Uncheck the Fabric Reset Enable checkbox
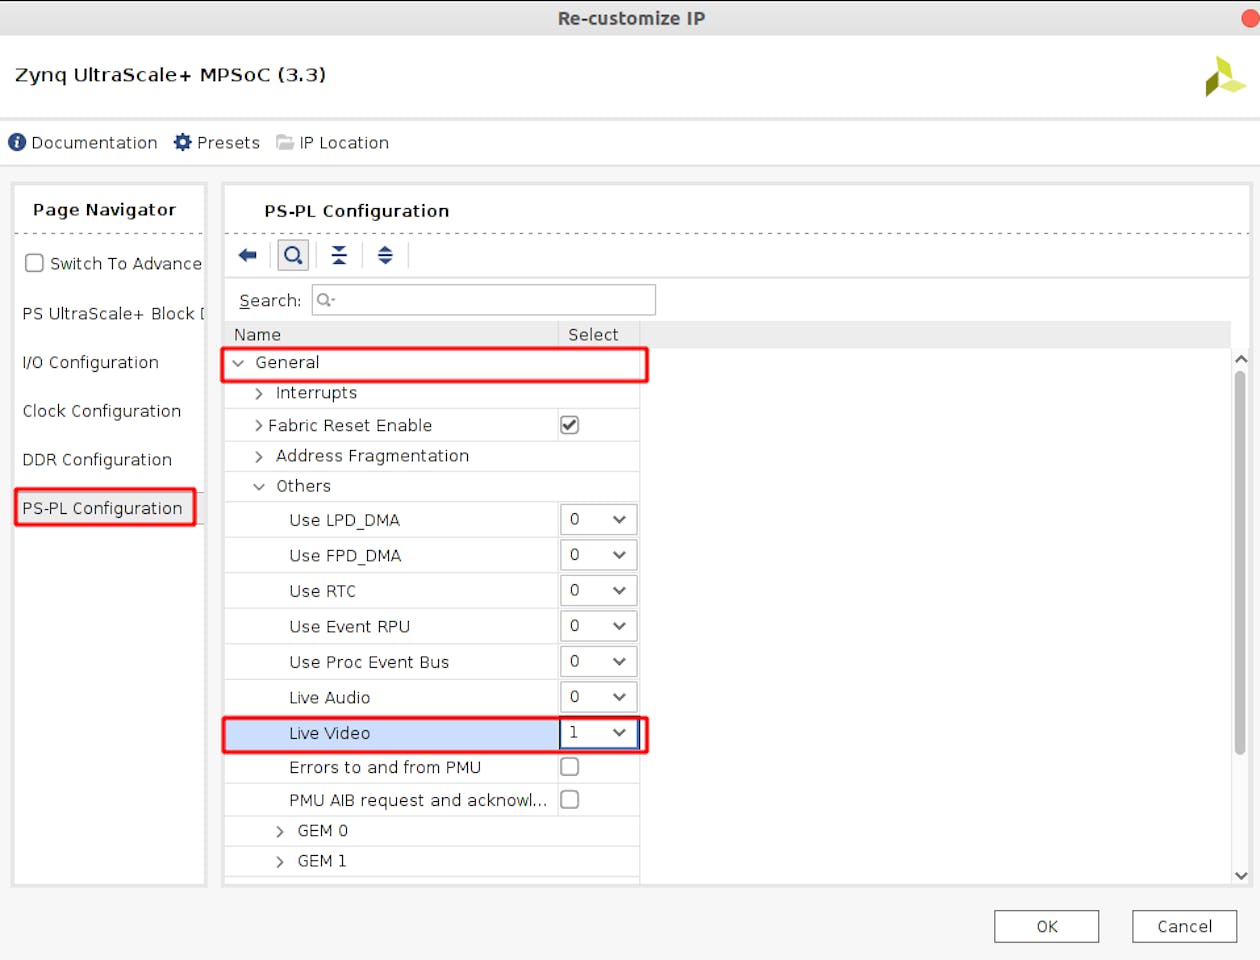 pos(569,425)
